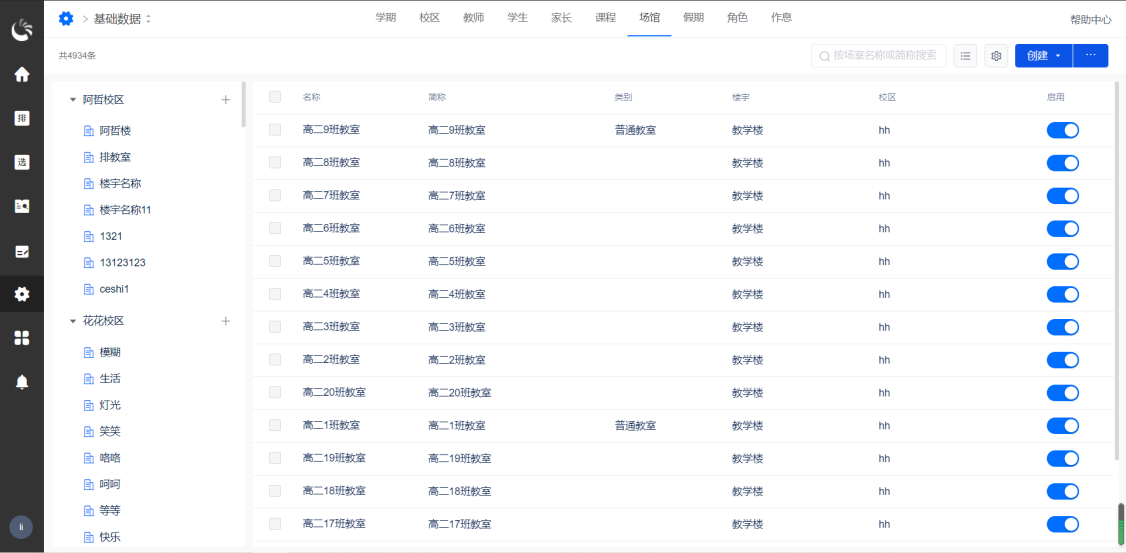Screen dimensions: 1126x553
Task: Switch to the 假期 tab
Action: click(x=694, y=18)
